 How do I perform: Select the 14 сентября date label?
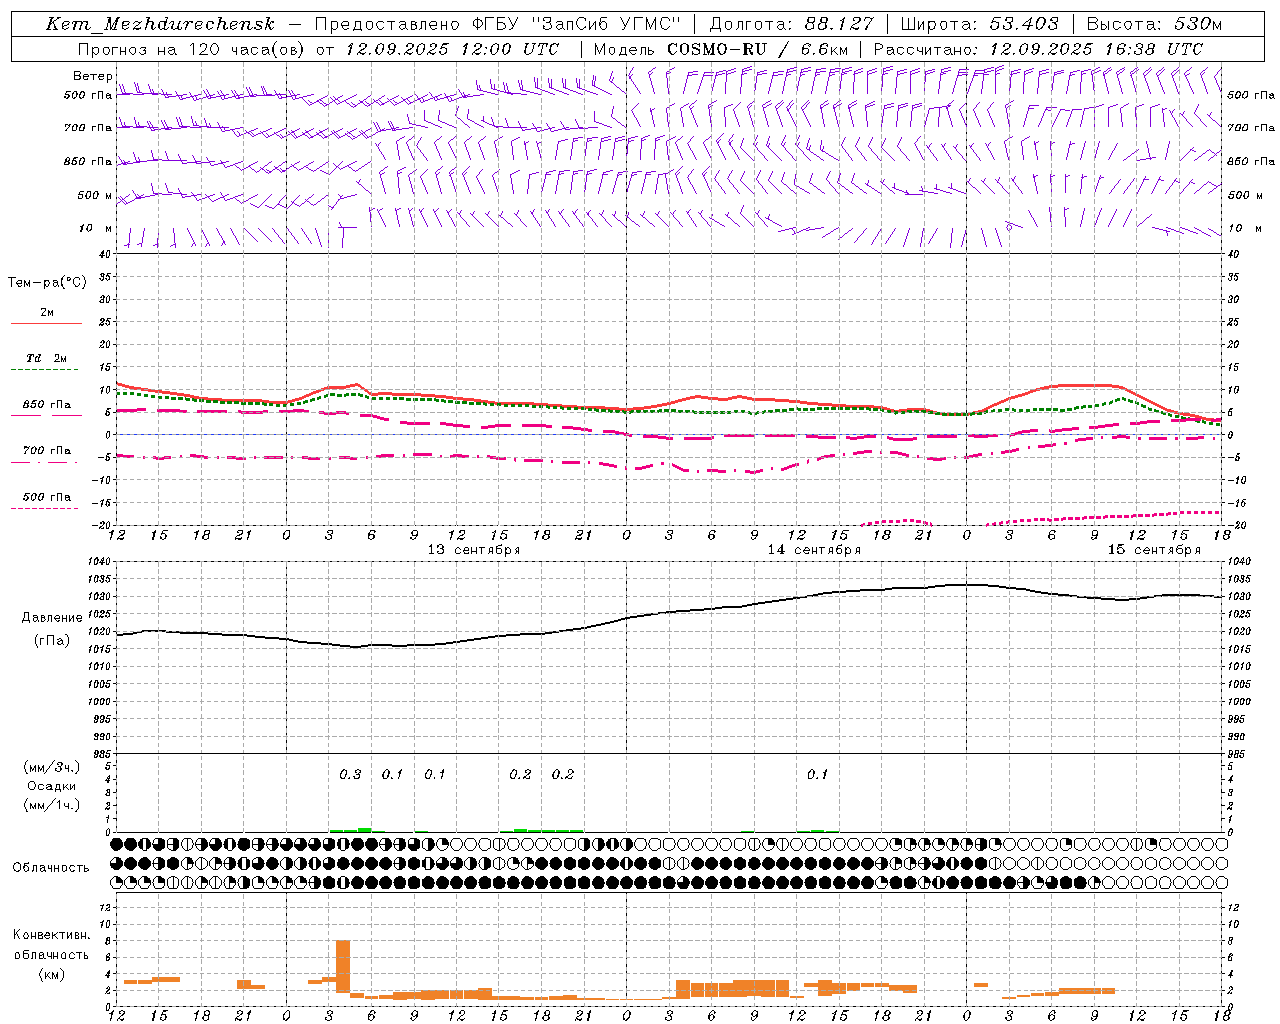pos(814,550)
